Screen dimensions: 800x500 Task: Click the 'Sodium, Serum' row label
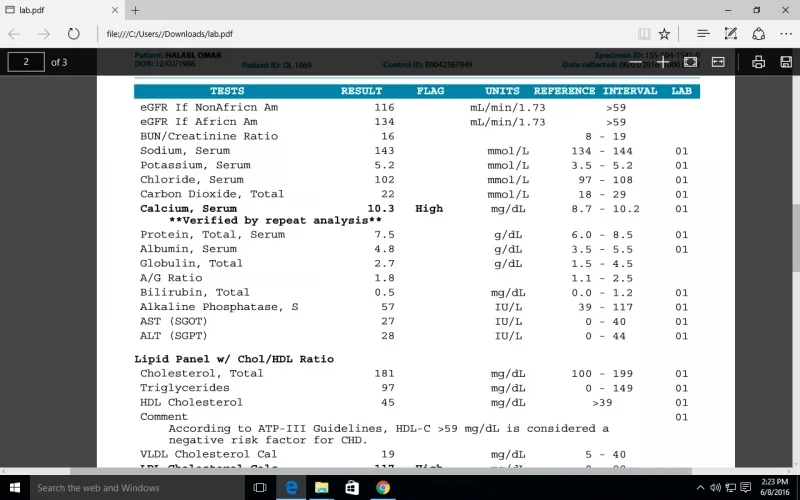point(185,151)
